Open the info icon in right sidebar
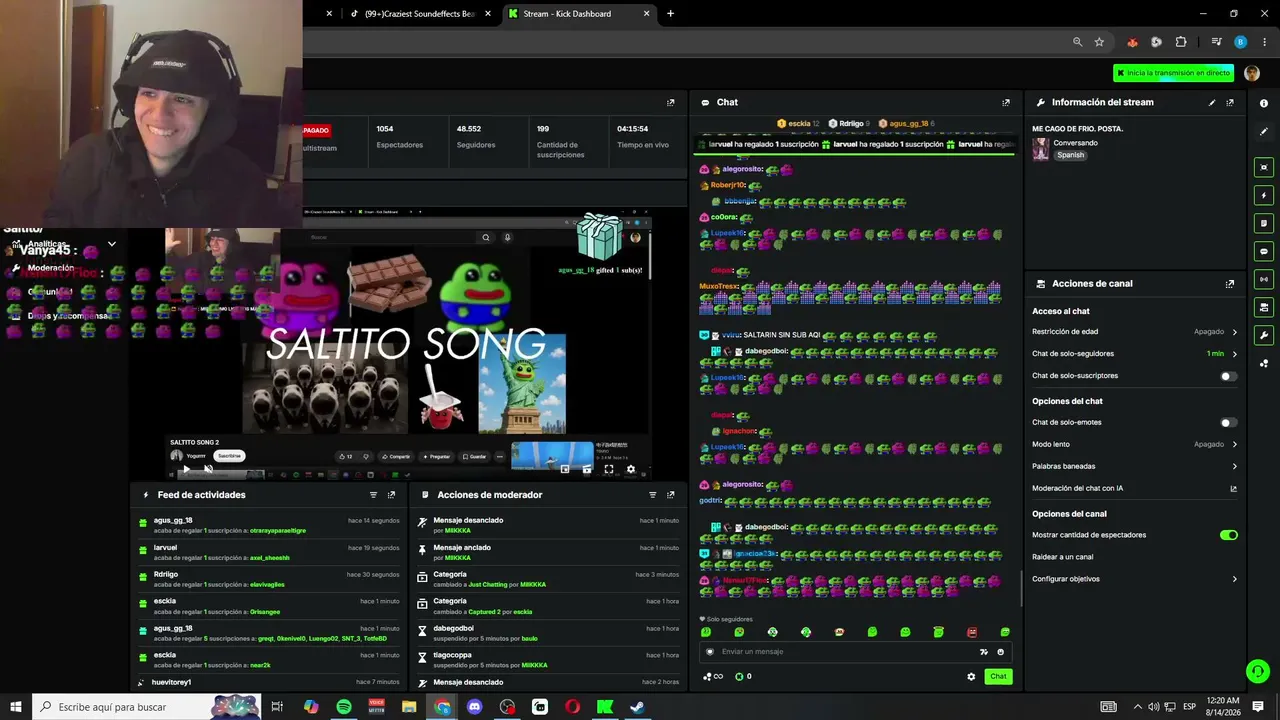Screen dimensions: 1280x720 [x=1264, y=103]
